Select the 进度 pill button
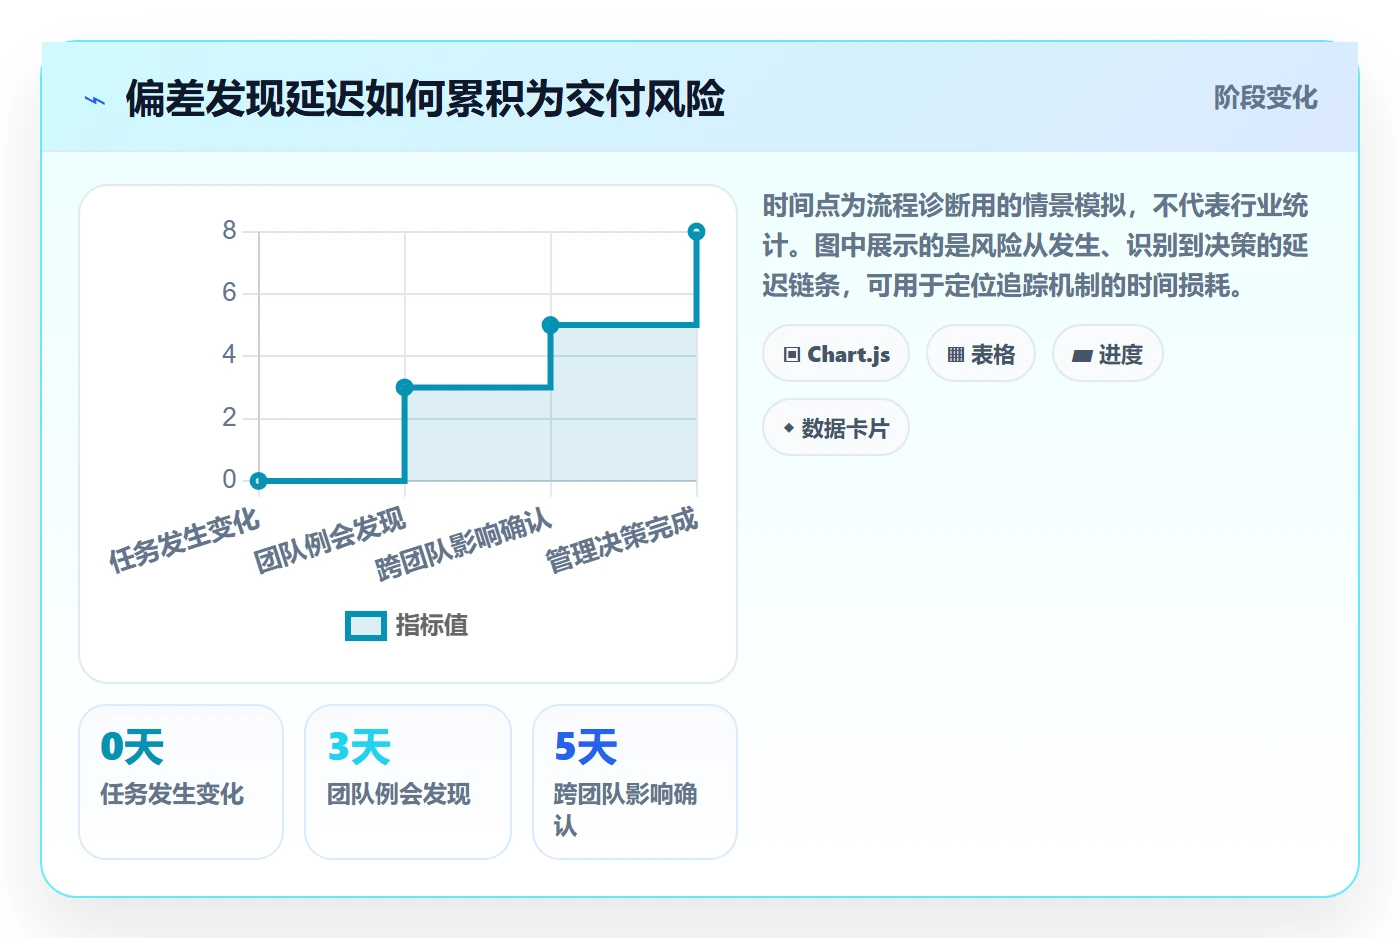The height and width of the screenshot is (938, 1400). [1108, 354]
